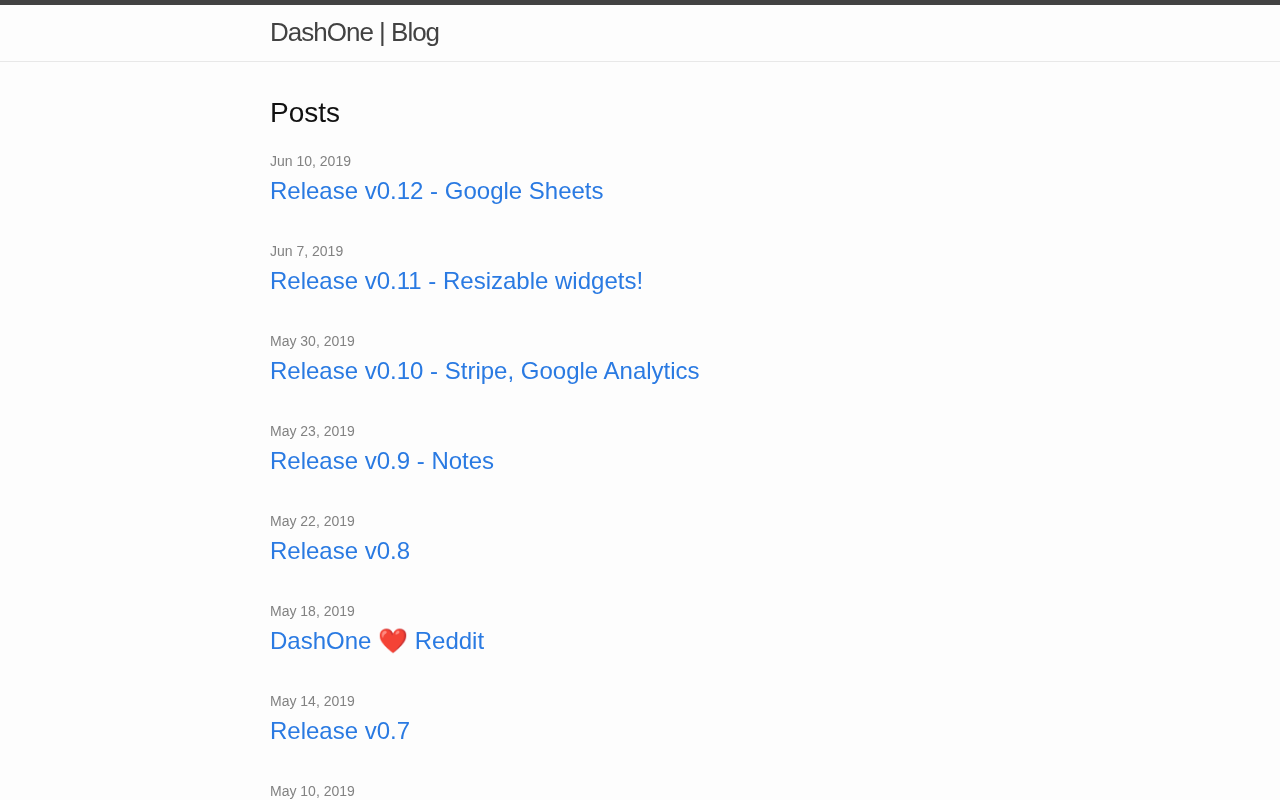This screenshot has height=800, width=1280.
Task: Click the dark strip at the page top
Action: pyautogui.click(x=640, y=2)
